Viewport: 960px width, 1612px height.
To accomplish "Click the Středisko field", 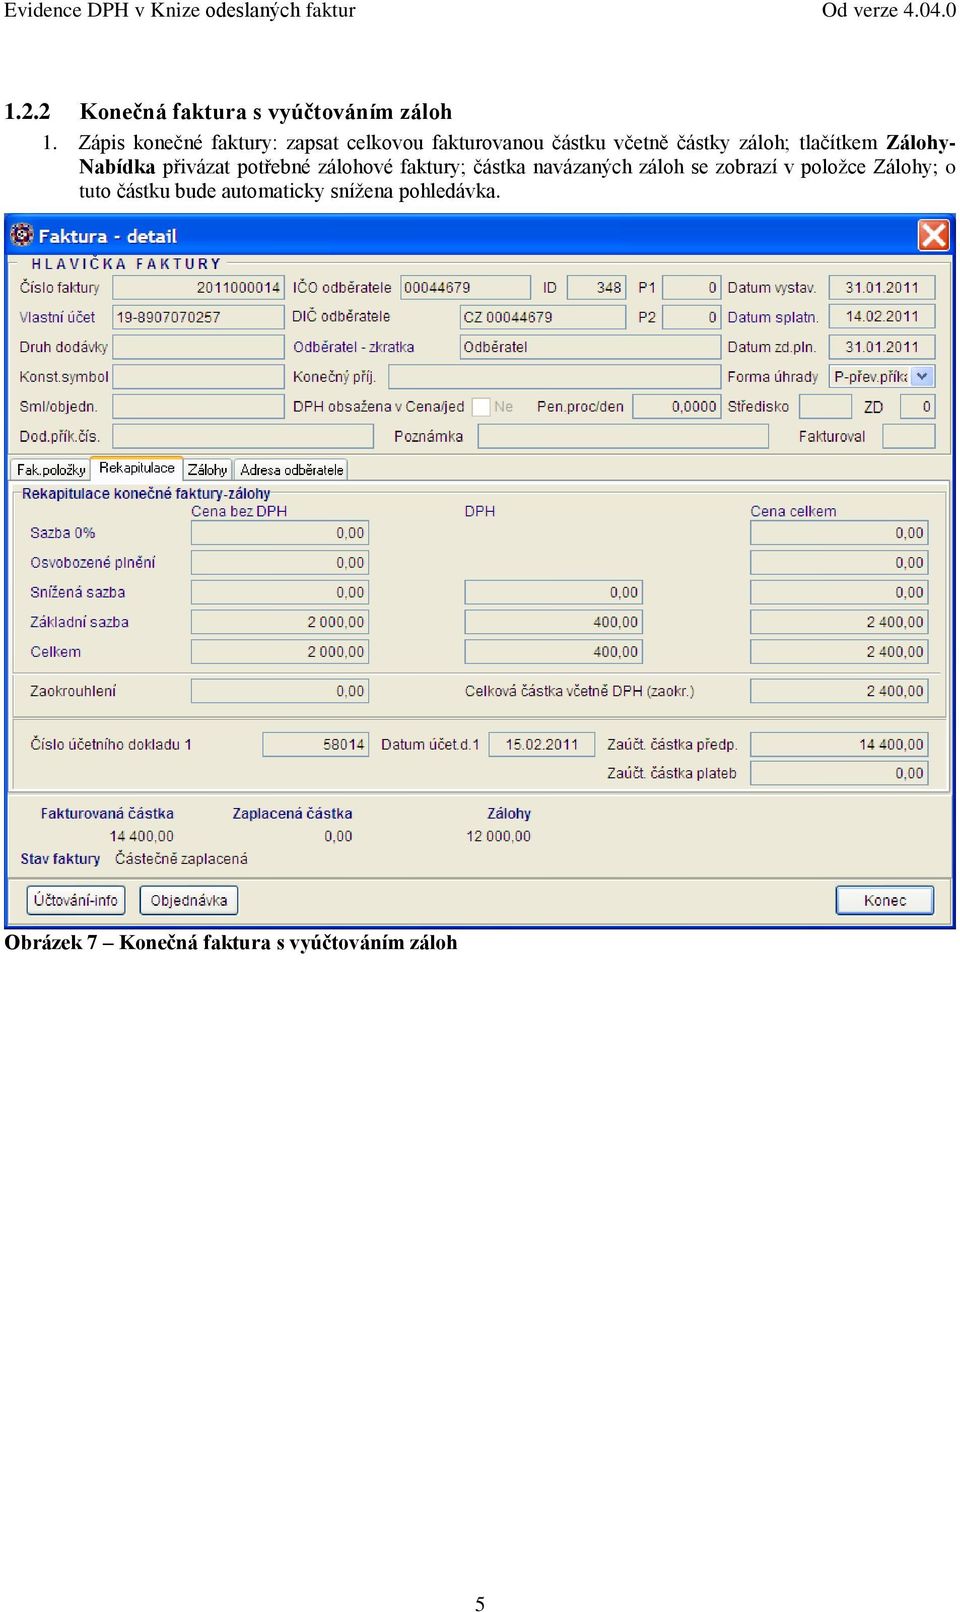I will click(x=826, y=406).
